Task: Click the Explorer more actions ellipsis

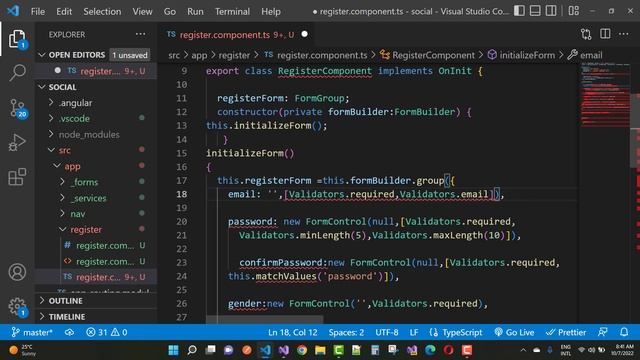Action: pos(140,34)
